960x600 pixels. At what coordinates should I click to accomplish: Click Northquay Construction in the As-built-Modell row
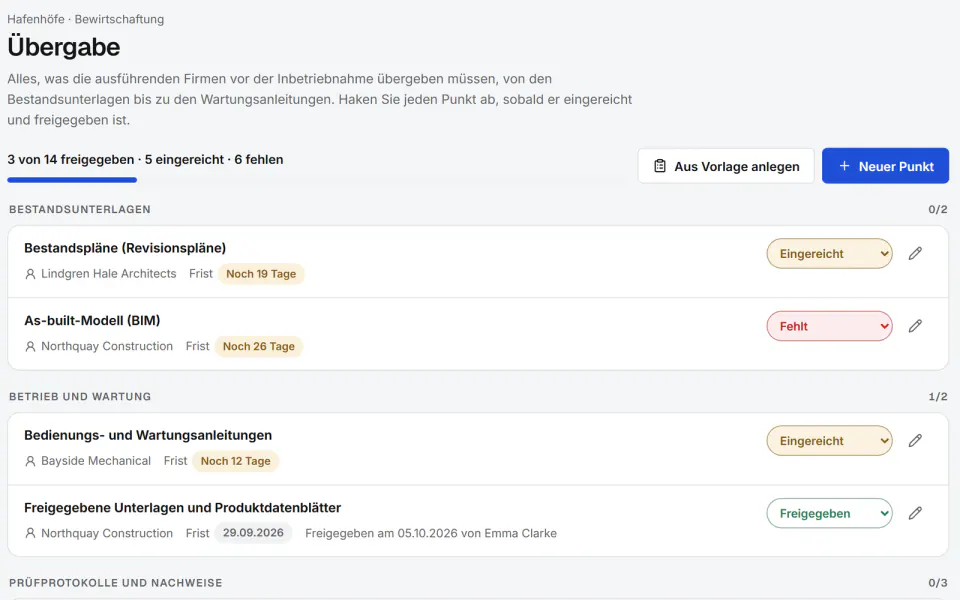(x=107, y=346)
